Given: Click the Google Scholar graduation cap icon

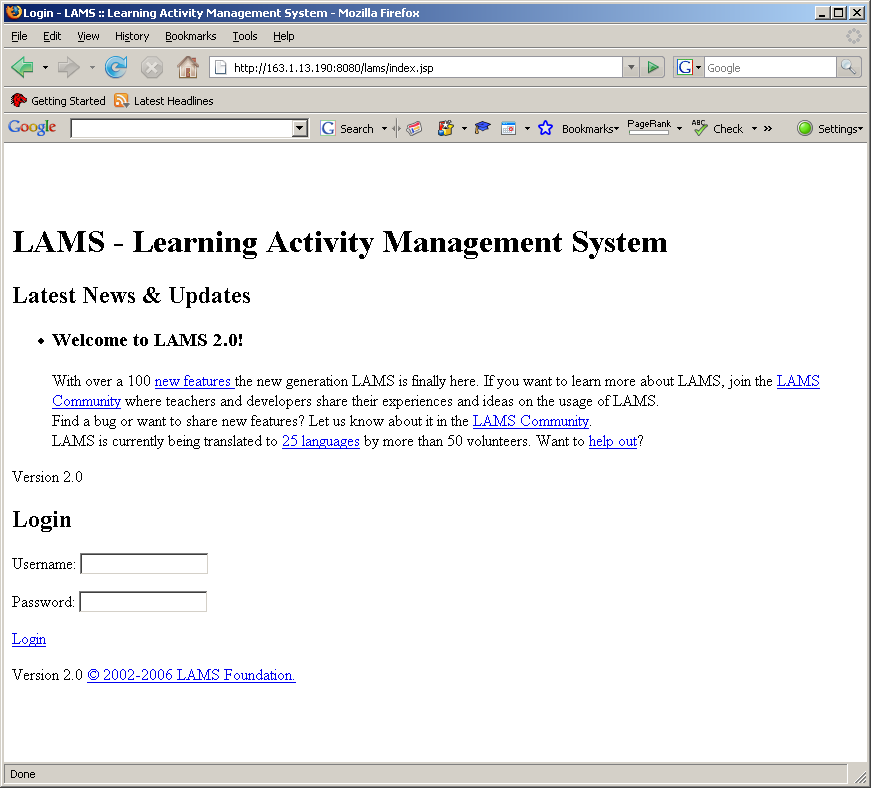Looking at the screenshot, I should (x=482, y=128).
